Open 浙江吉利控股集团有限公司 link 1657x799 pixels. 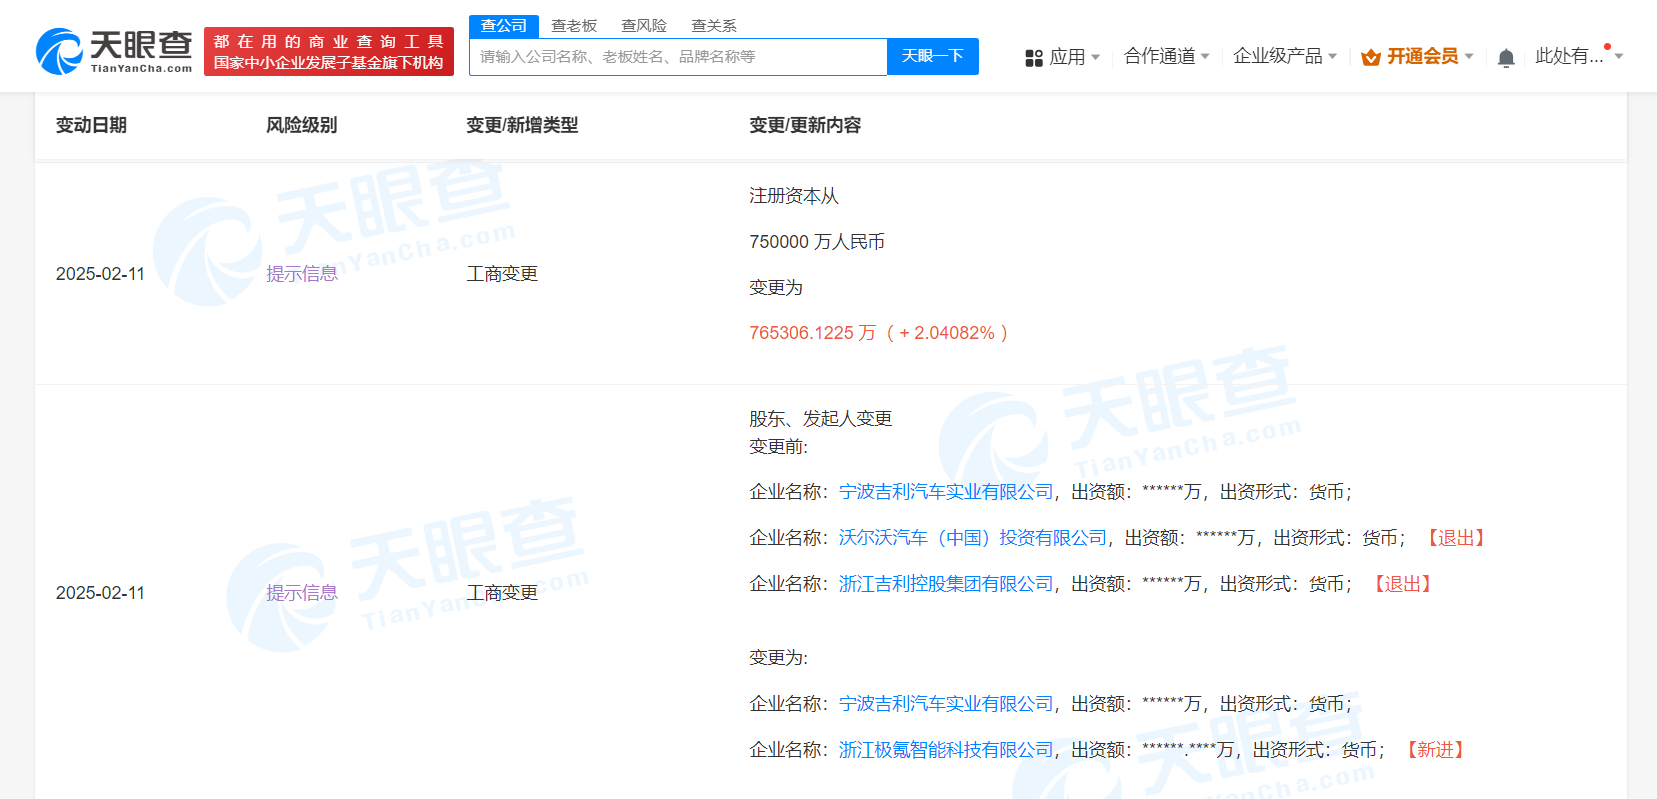pos(946,584)
